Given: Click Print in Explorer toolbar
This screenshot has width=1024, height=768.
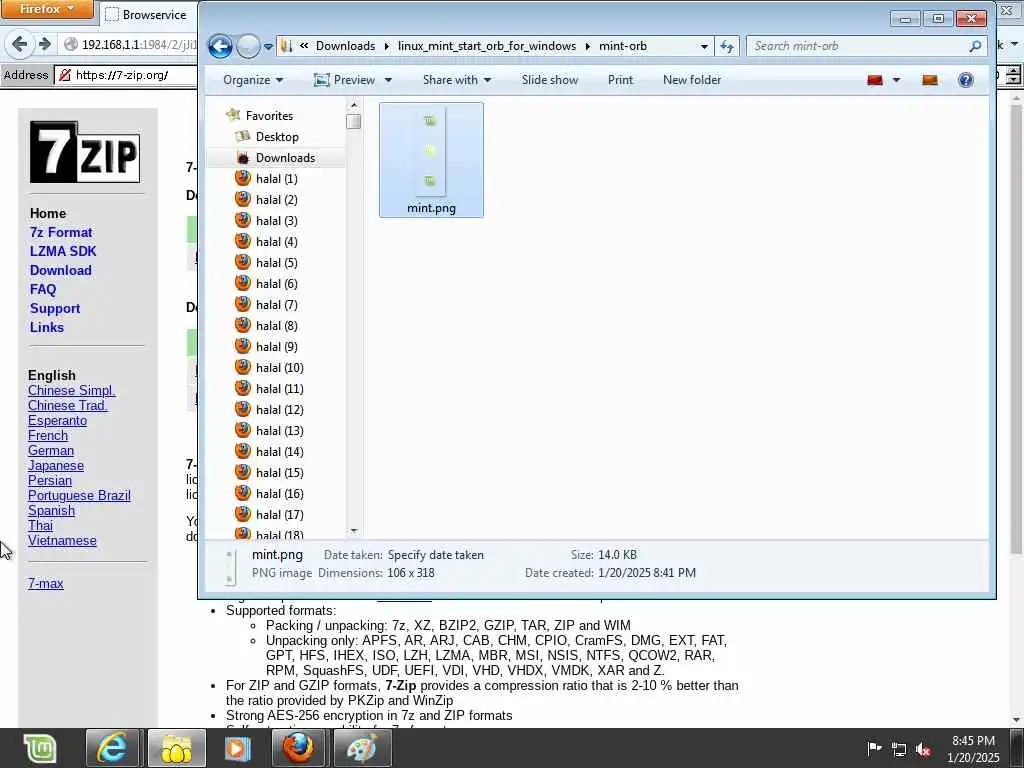Looking at the screenshot, I should coord(620,80).
